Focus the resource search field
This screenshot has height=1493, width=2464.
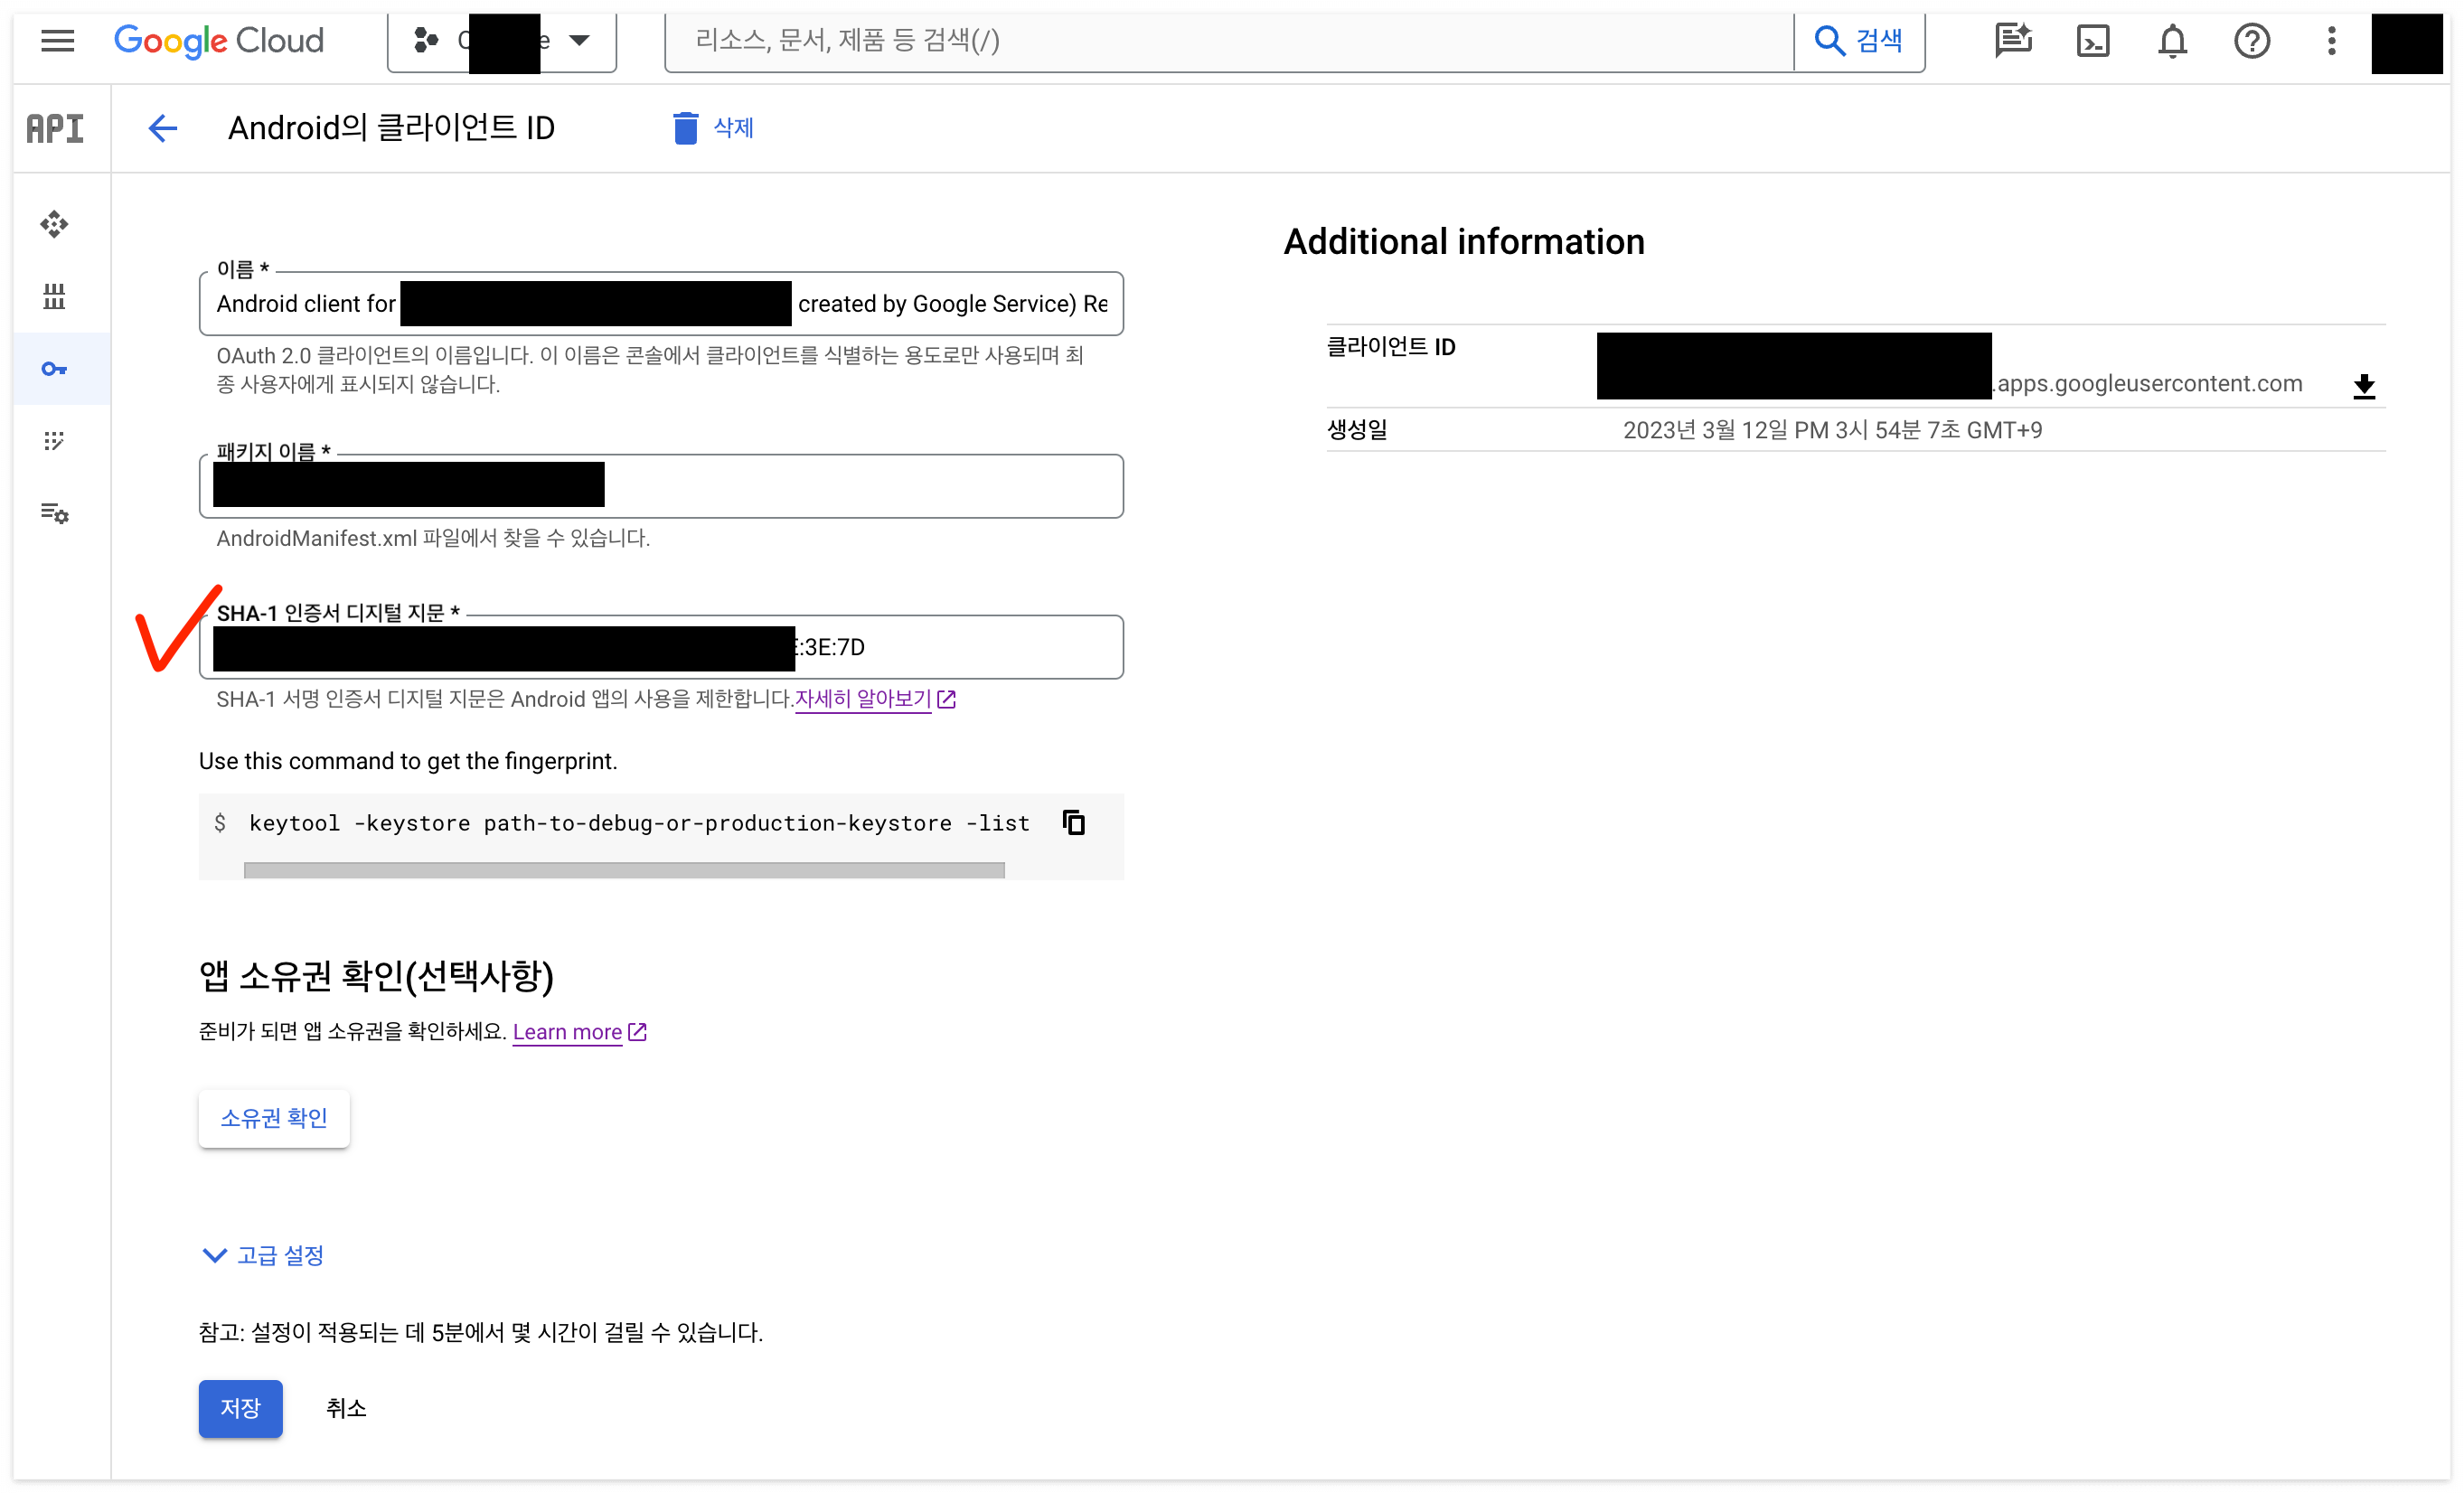click(1228, 41)
